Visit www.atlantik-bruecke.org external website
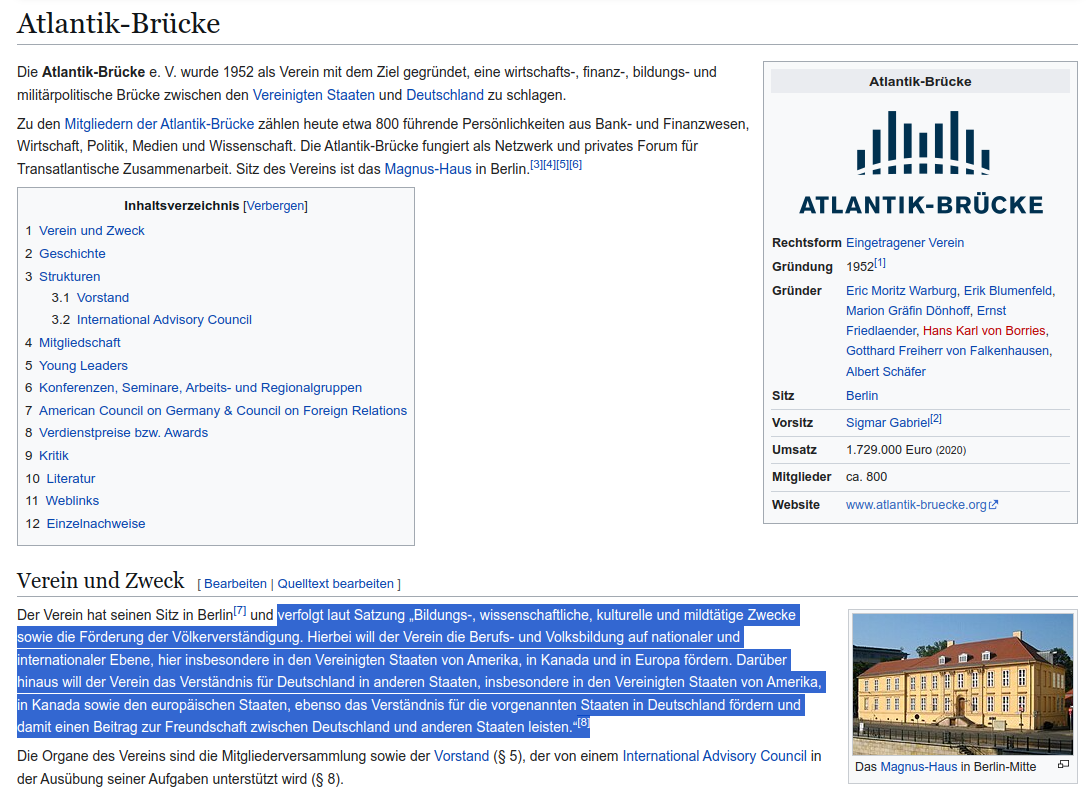Screen dimensions: 1090x799 922,505
